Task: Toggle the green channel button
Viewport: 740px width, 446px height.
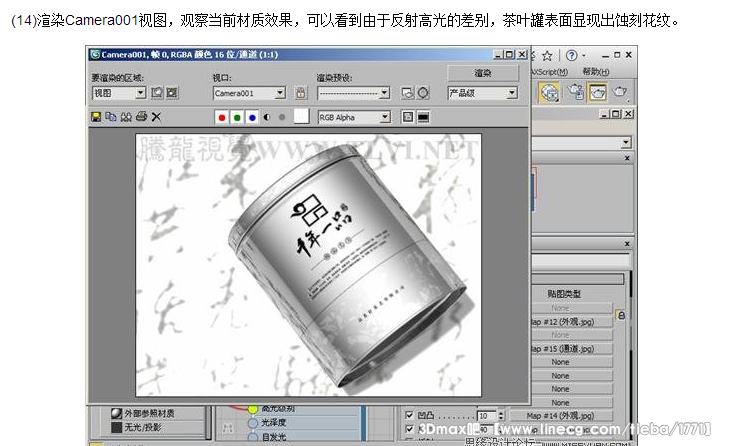Action: coord(237,117)
